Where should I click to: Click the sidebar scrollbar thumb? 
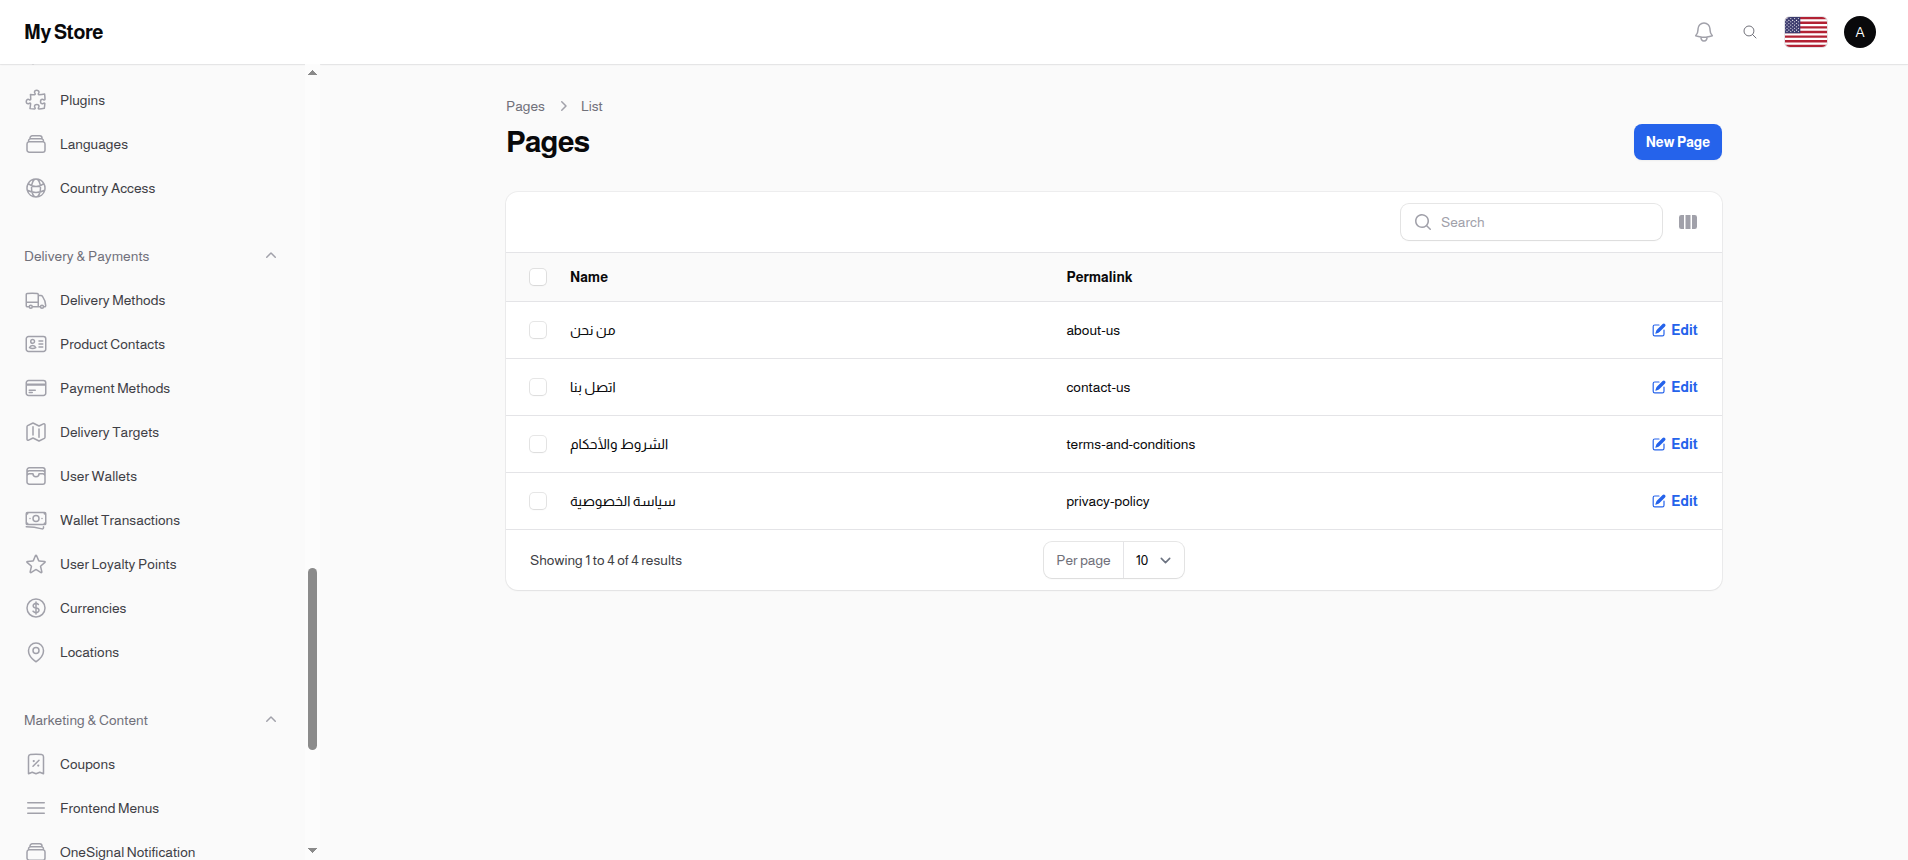[x=312, y=659]
